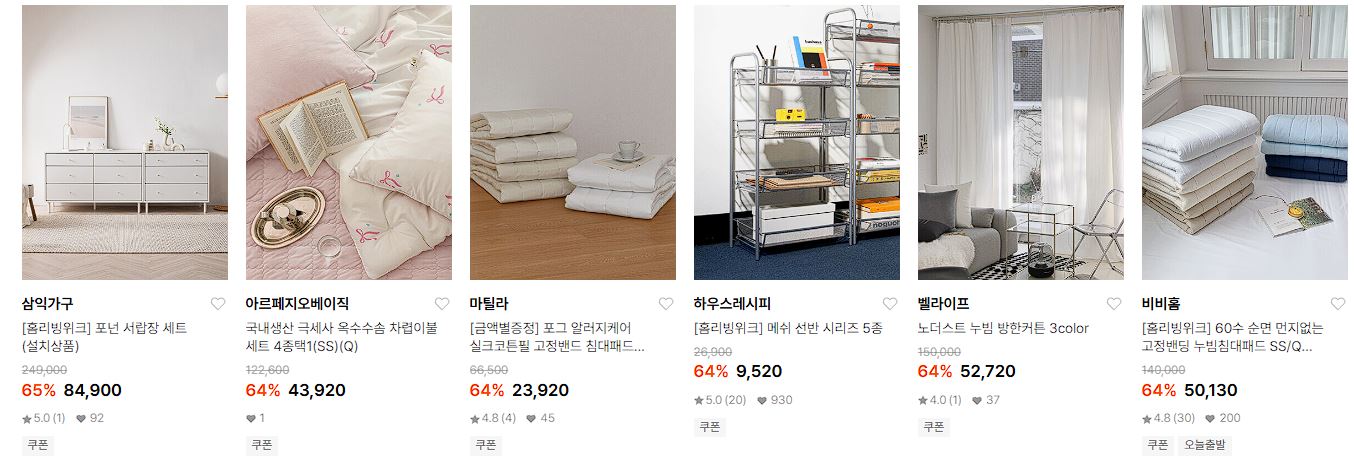The height and width of the screenshot is (466, 1354).
Task: Click 쿠폰 badge under 삼익가구 item
Action: click(38, 445)
